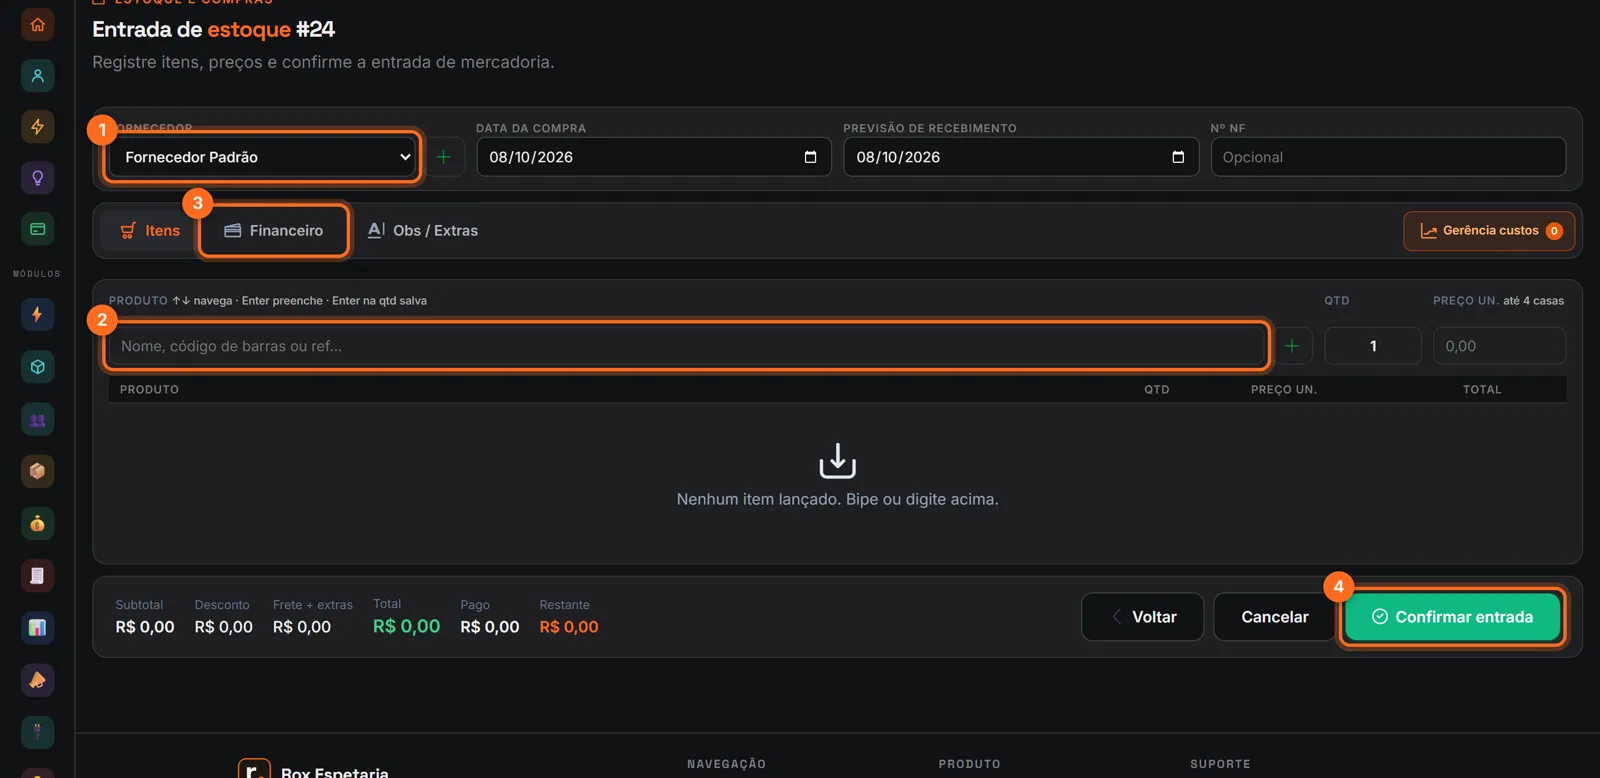Screen dimensions: 1600x778
Task: Open the teal cube module icon
Action: (x=37, y=366)
